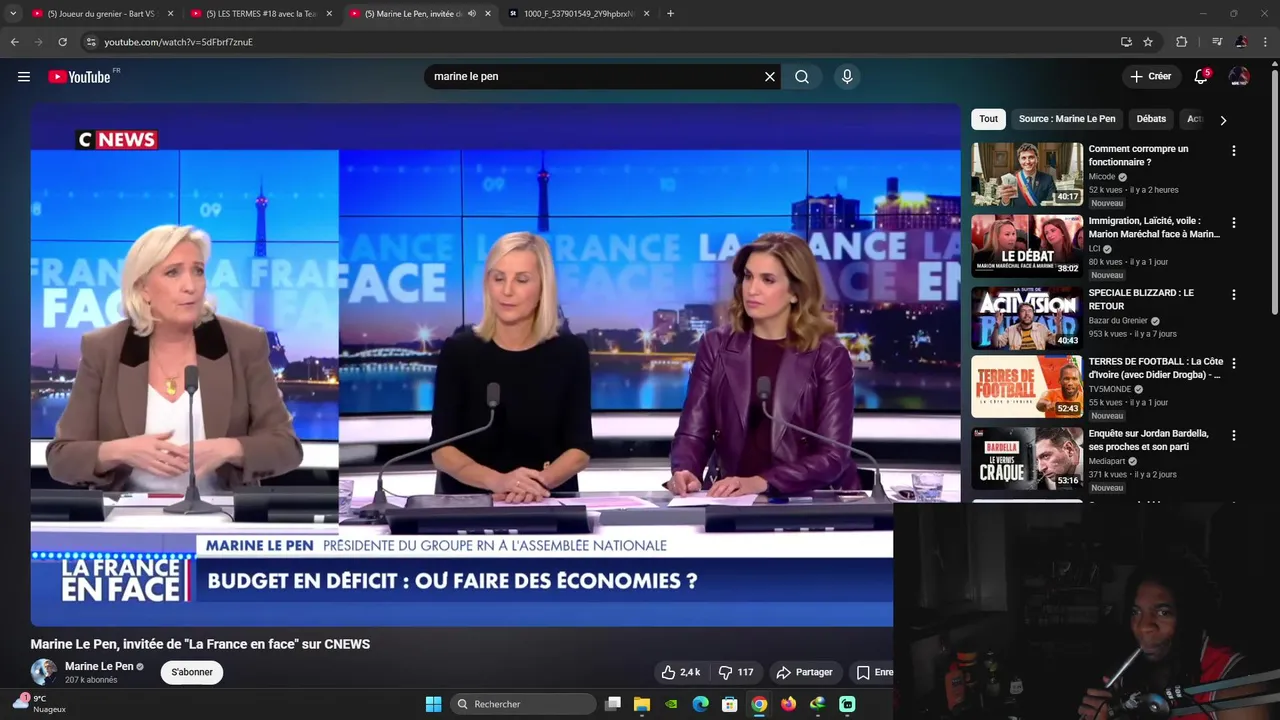Go to the YouTube home logo
The width and height of the screenshot is (1280, 720).
click(80, 76)
